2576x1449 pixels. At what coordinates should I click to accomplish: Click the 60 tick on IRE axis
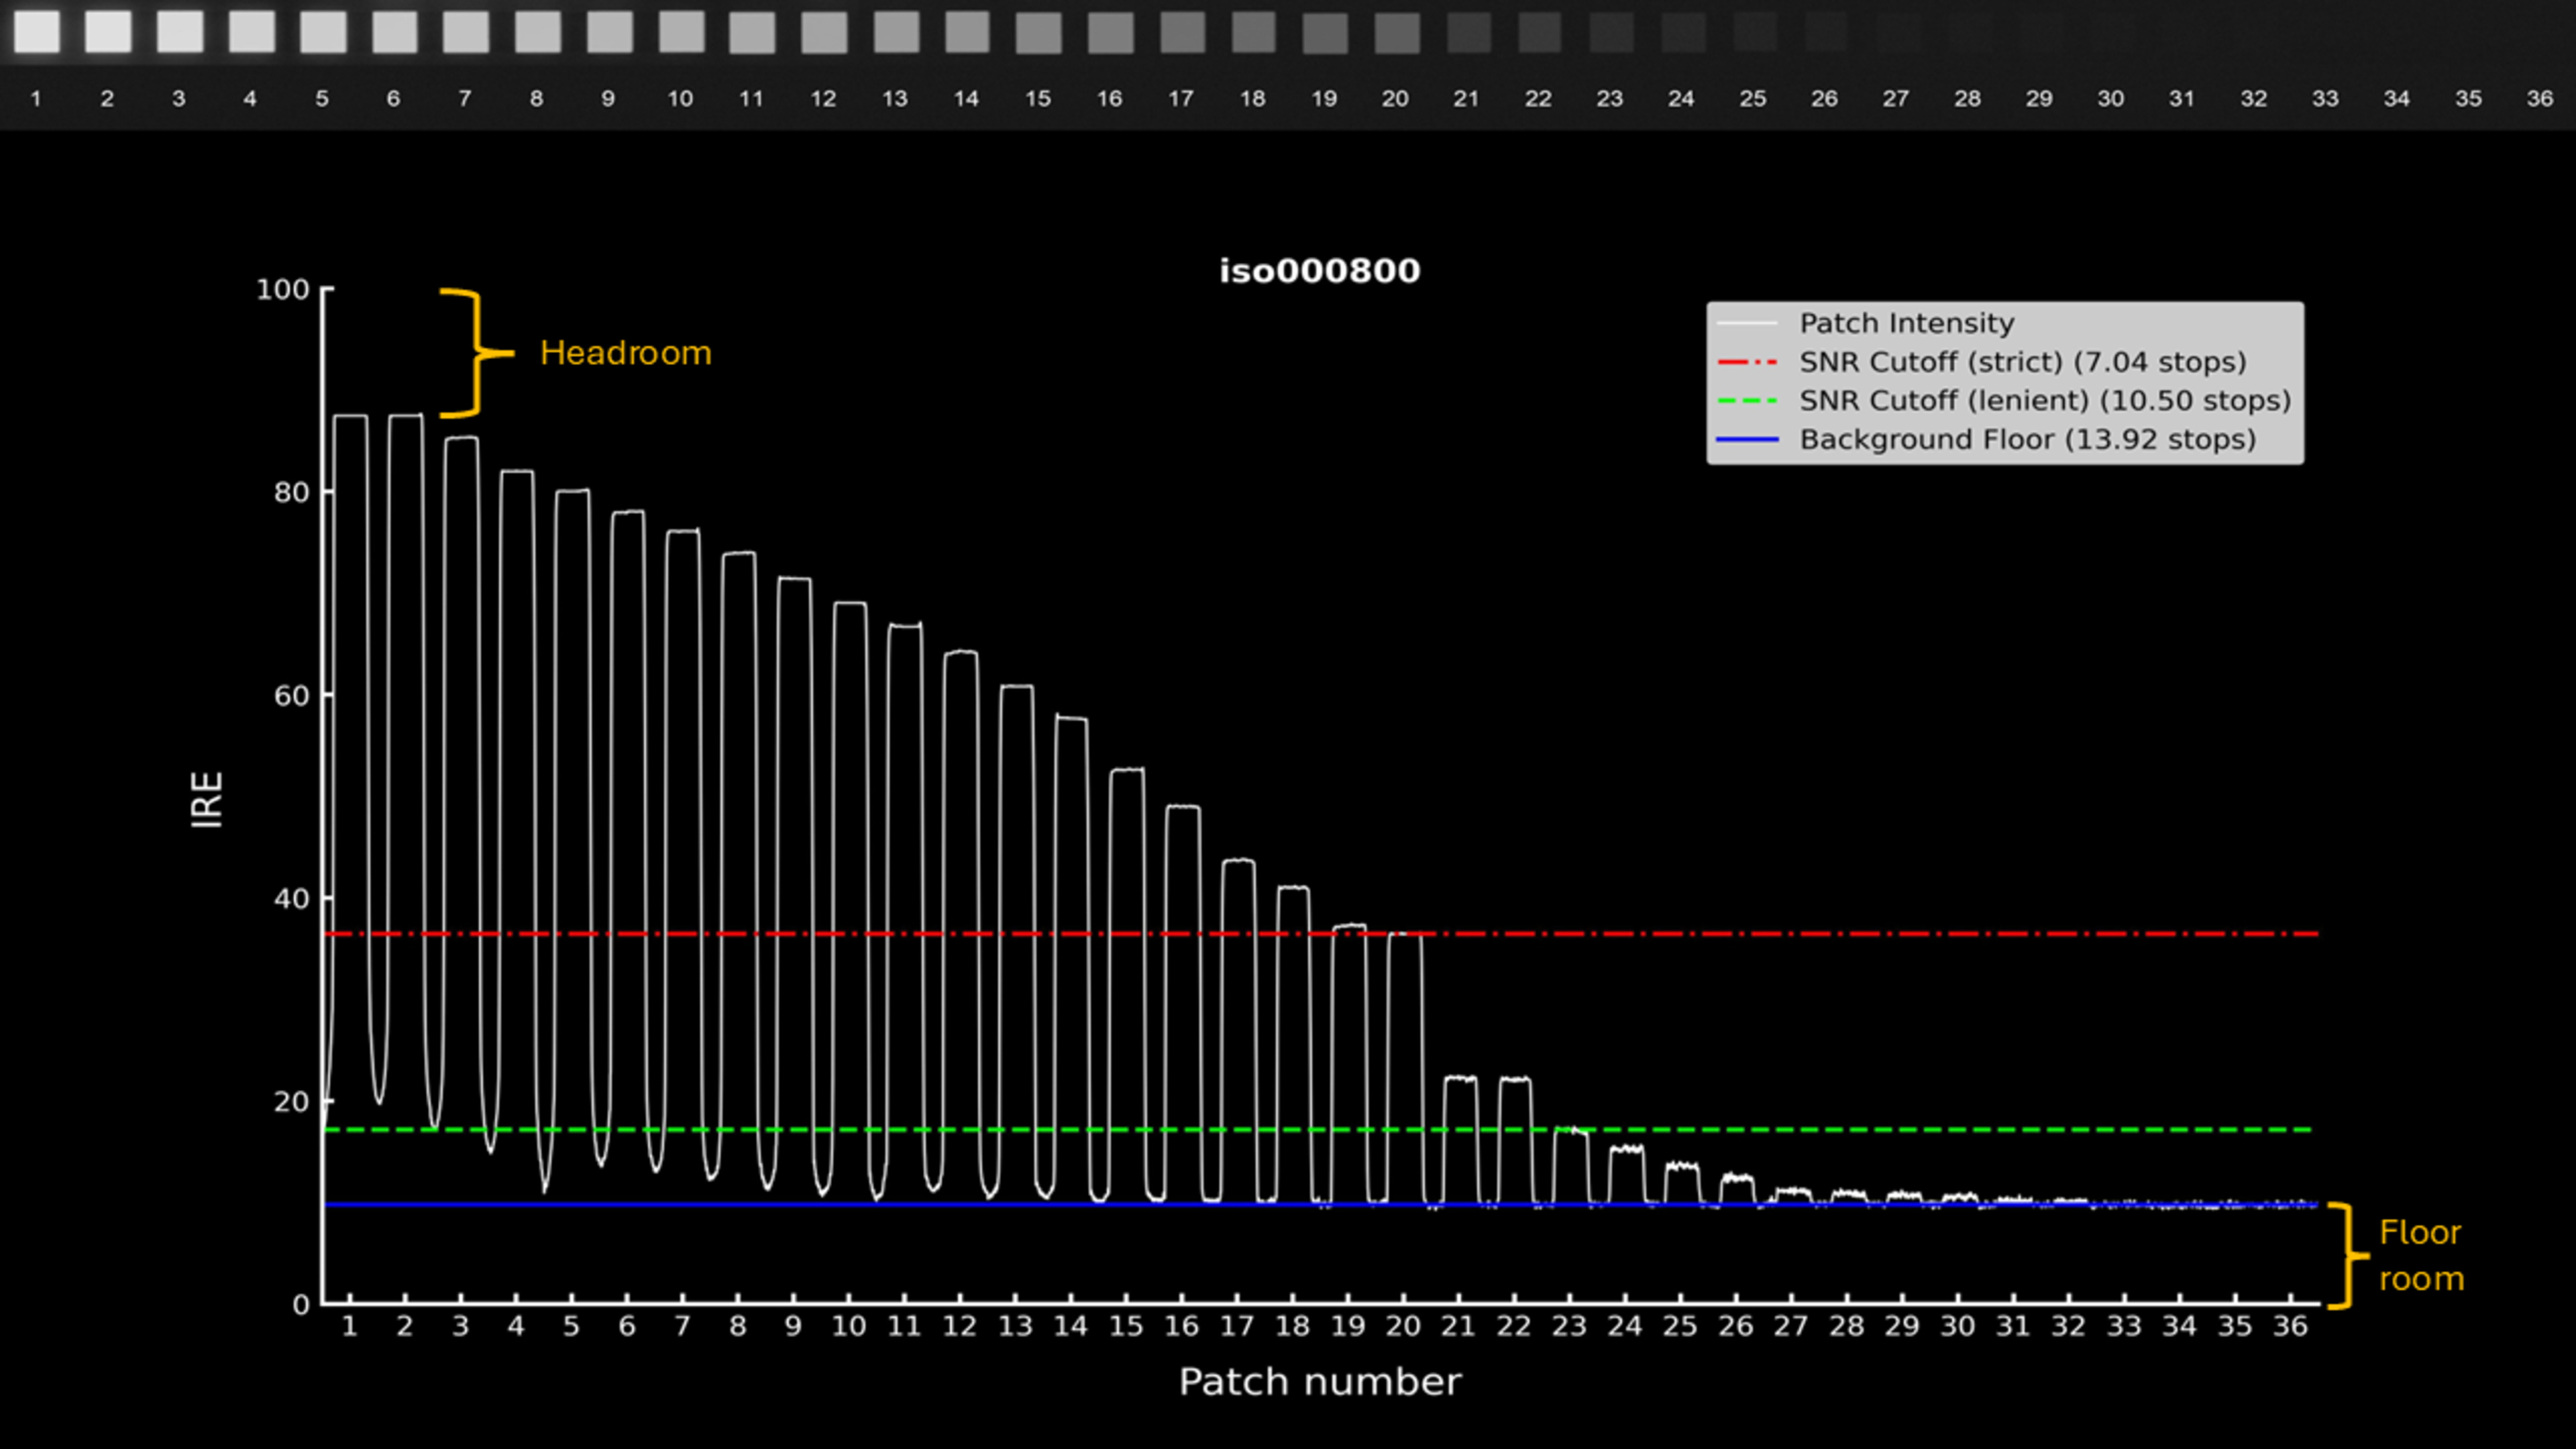[291, 696]
